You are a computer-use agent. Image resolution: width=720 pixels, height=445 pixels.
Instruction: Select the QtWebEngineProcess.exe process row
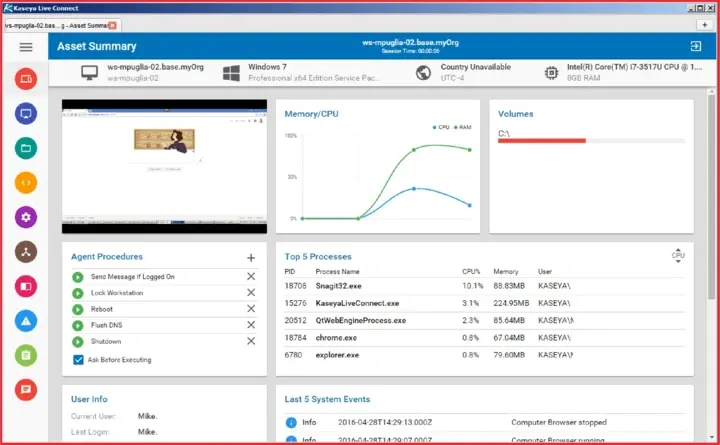coord(484,321)
